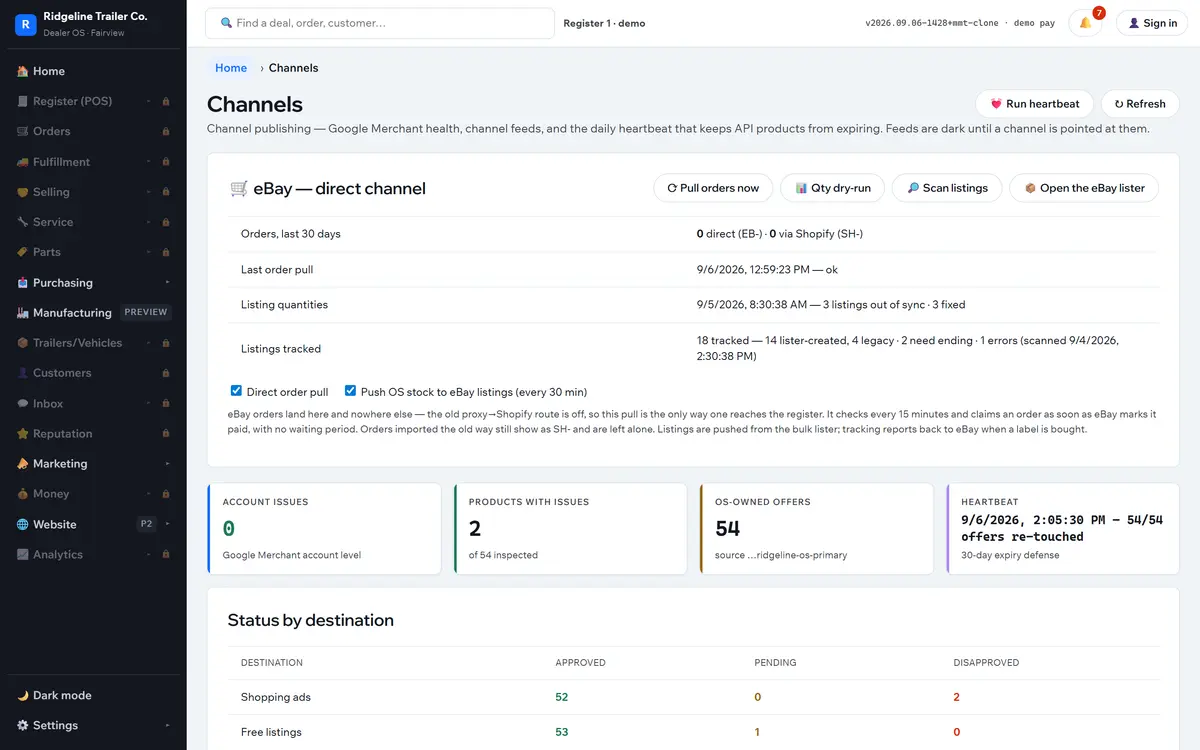Click the Orders cart icon in sidebar
The height and width of the screenshot is (750, 1200).
point(23,131)
